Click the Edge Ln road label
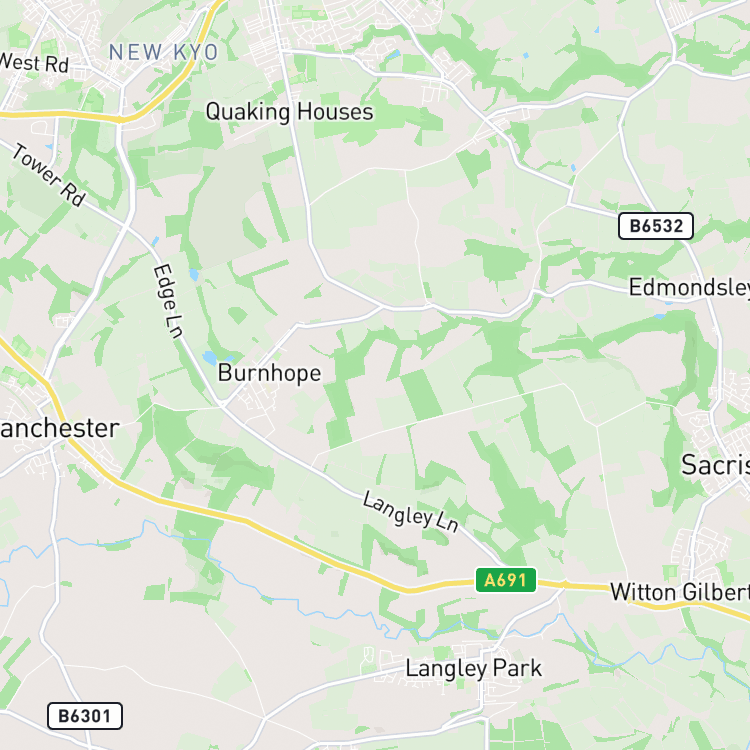 (x=168, y=301)
